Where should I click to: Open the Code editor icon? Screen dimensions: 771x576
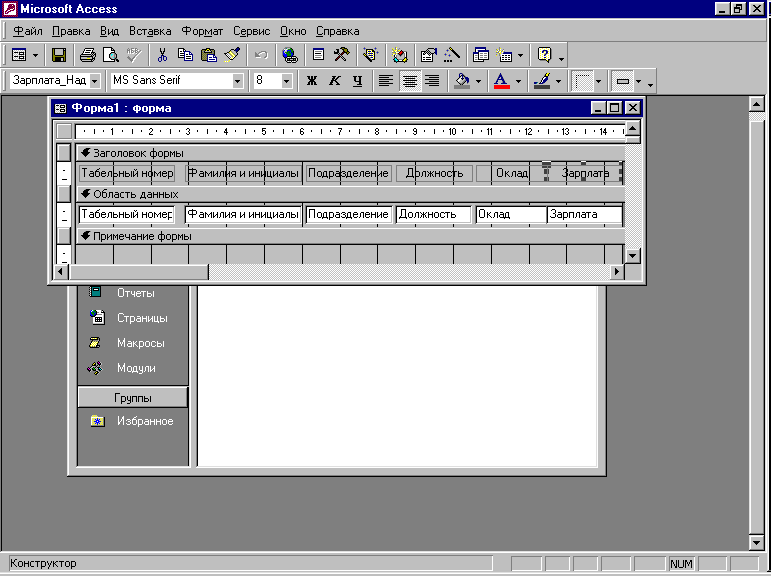(399, 55)
